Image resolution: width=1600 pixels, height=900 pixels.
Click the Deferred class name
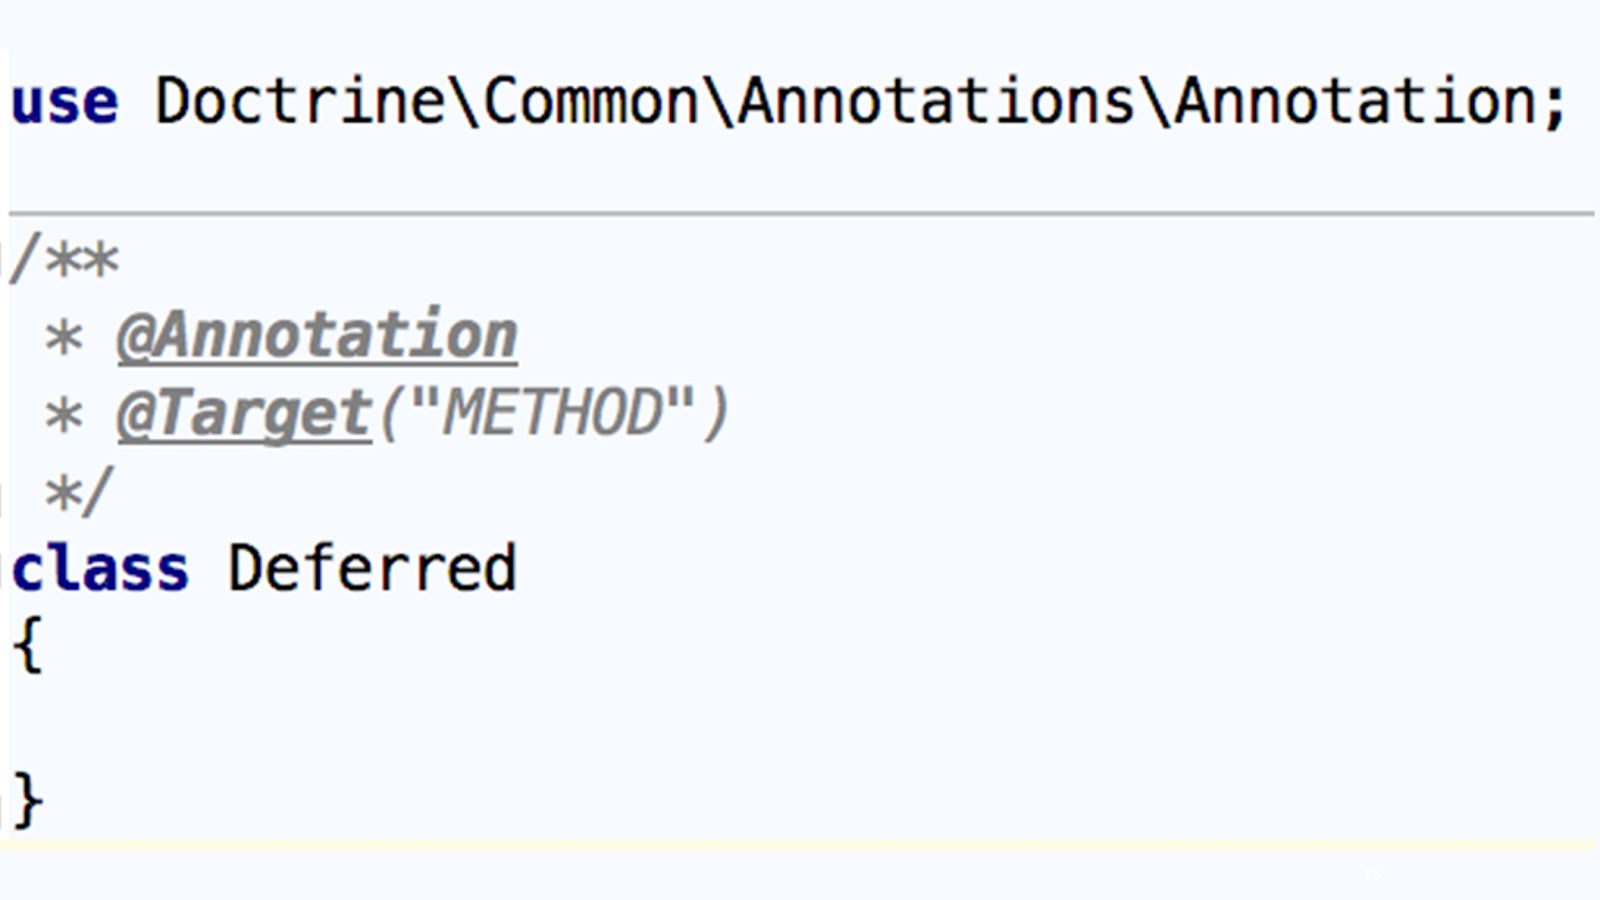point(372,569)
